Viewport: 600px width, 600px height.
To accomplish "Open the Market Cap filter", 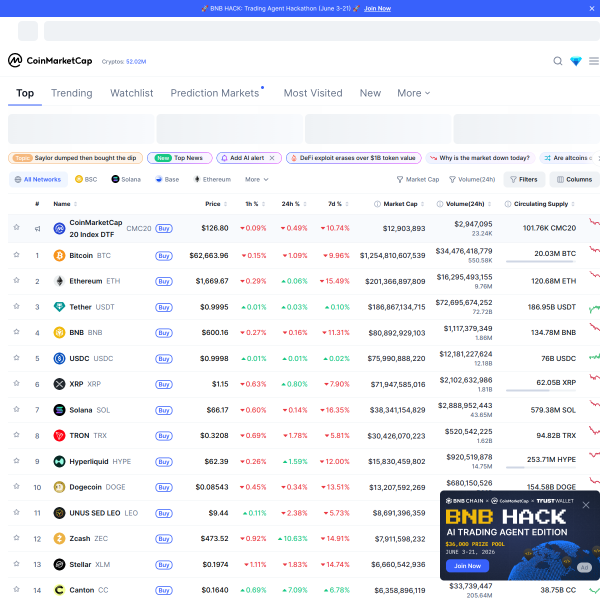I will tap(418, 179).
